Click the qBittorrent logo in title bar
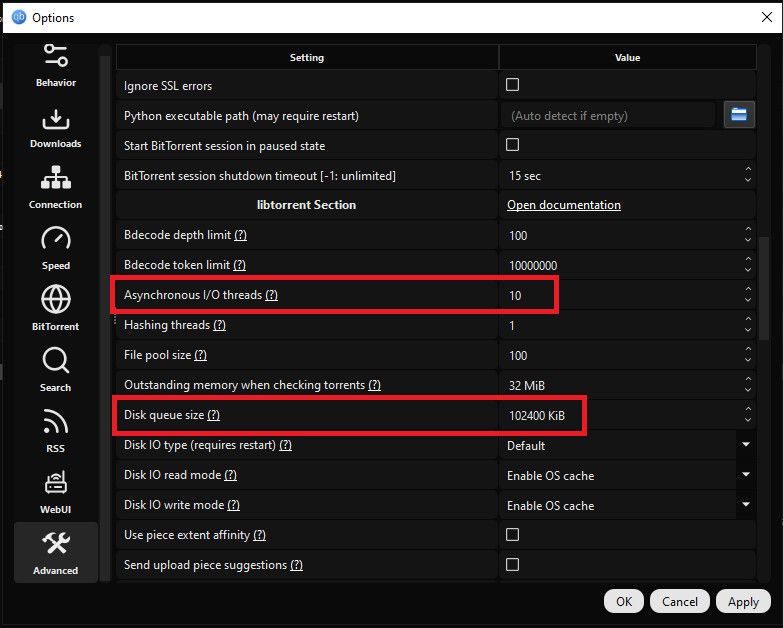 (x=18, y=17)
